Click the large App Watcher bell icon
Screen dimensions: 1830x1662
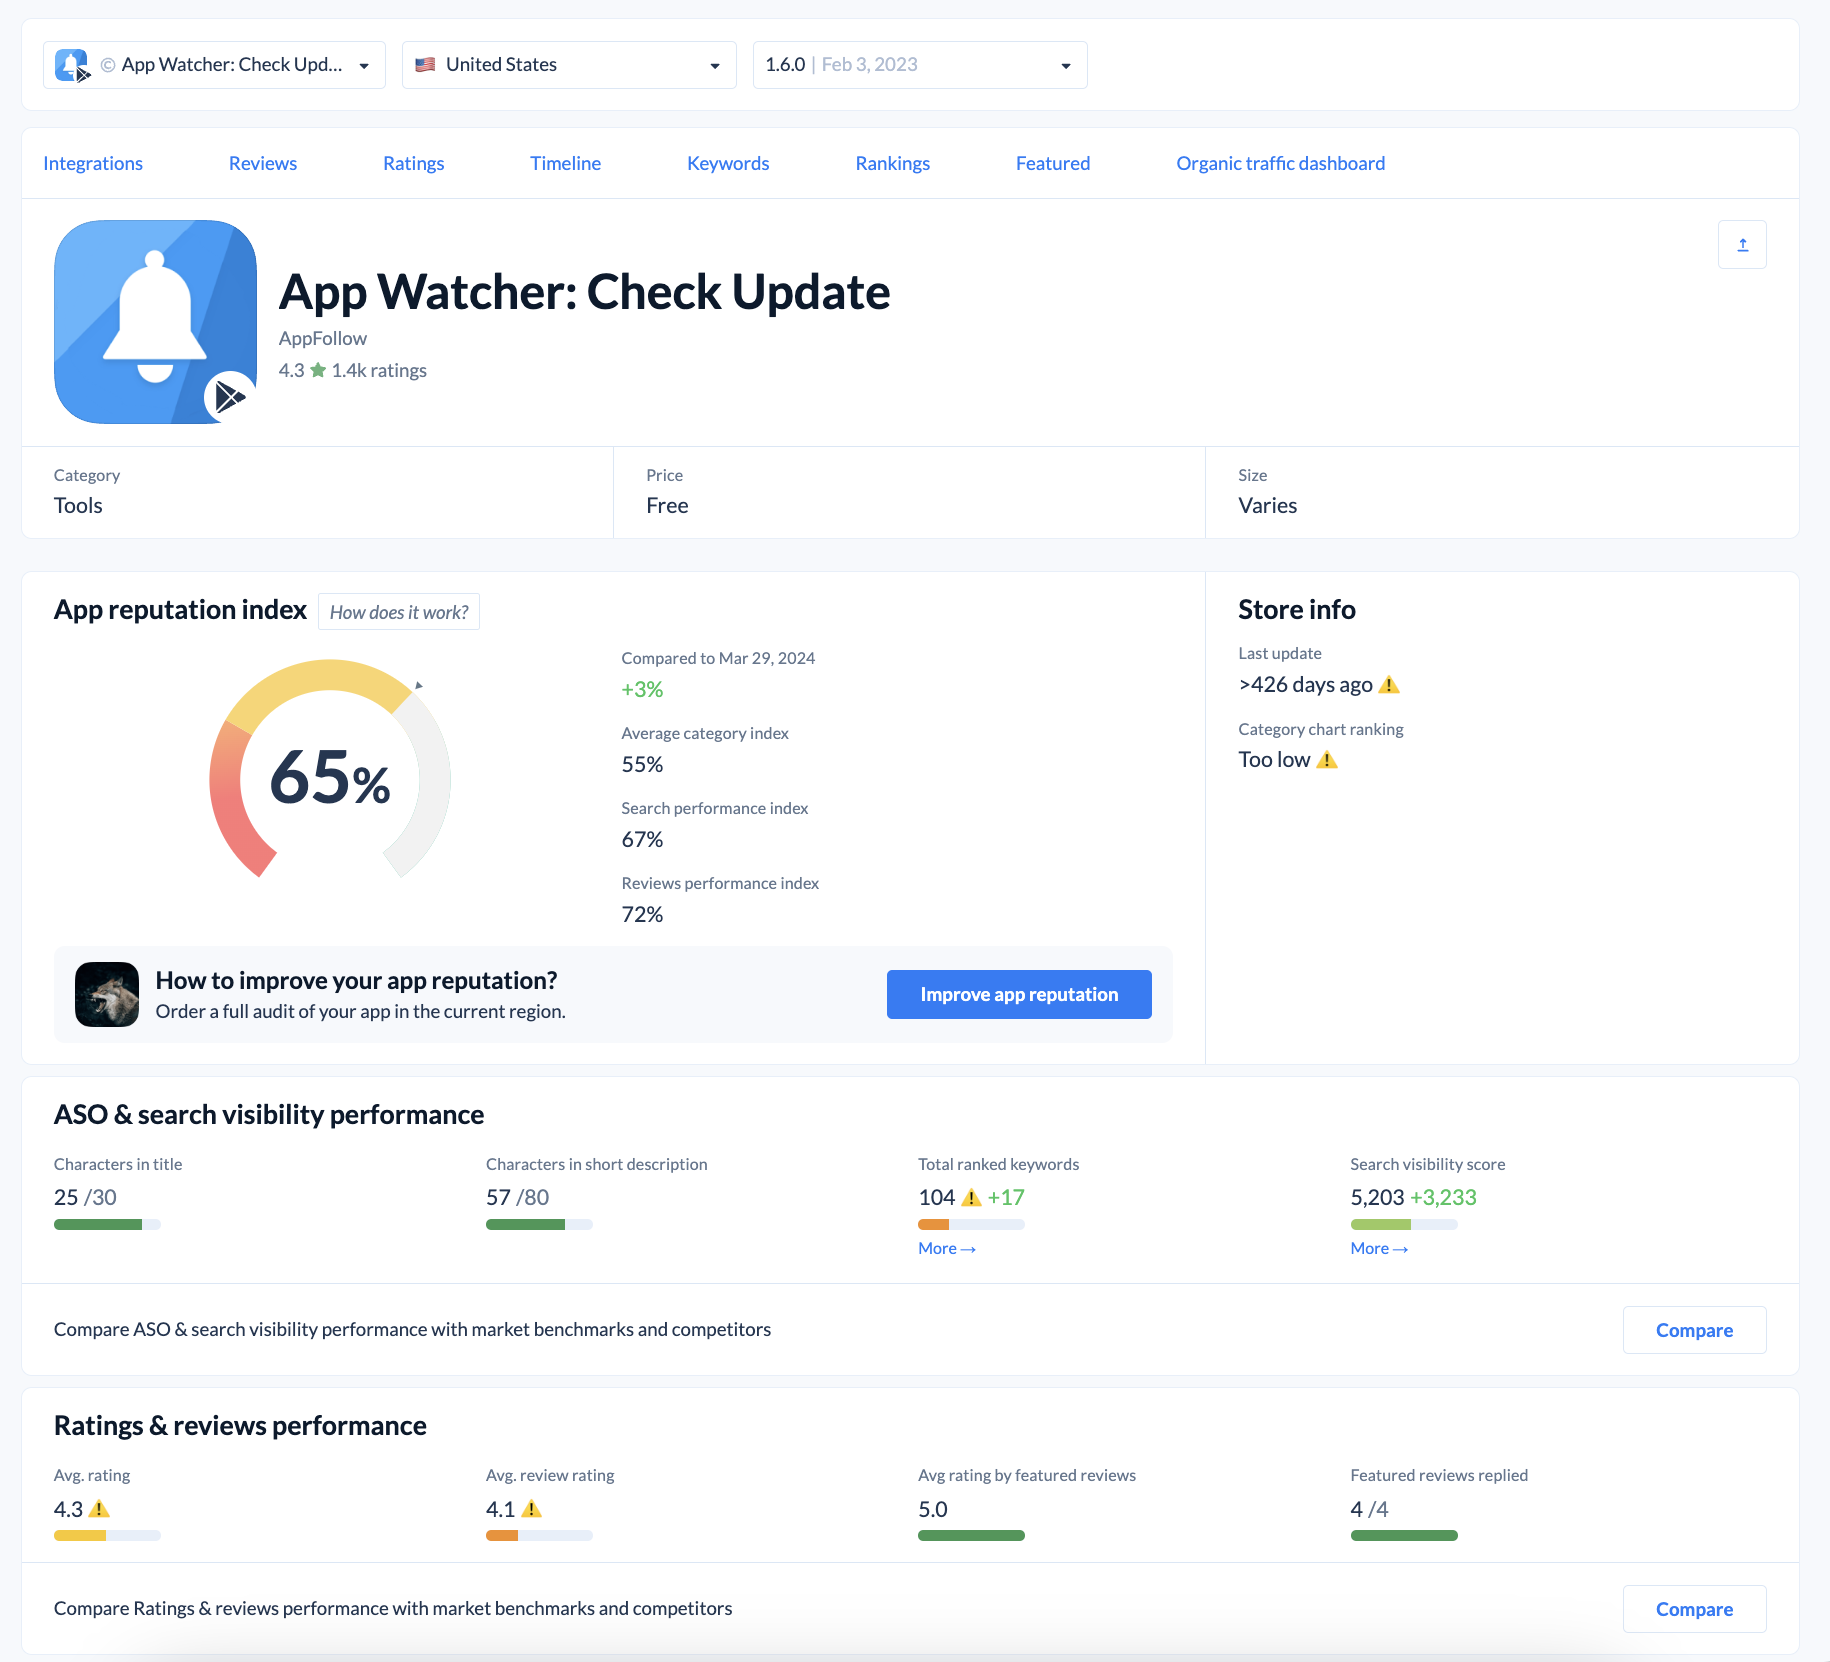pos(155,322)
